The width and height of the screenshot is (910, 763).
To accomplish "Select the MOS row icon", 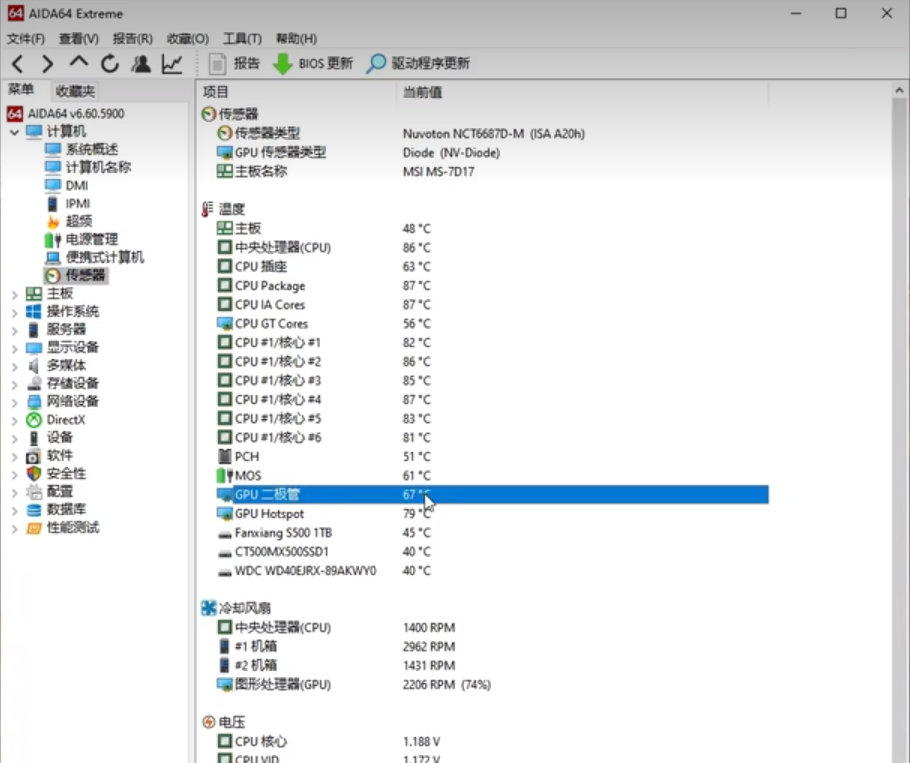I will point(224,476).
